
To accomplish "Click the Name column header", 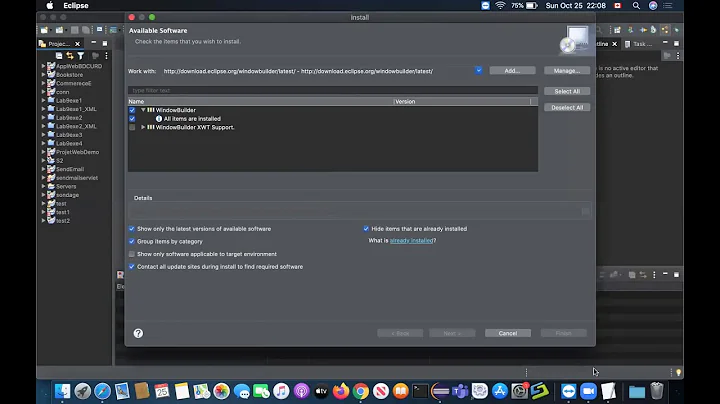I will [260, 101].
